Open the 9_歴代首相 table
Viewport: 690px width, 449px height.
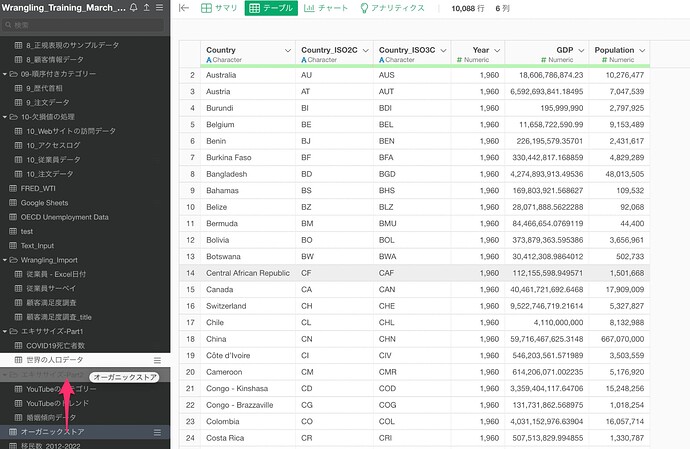pyautogui.click(x=44, y=88)
